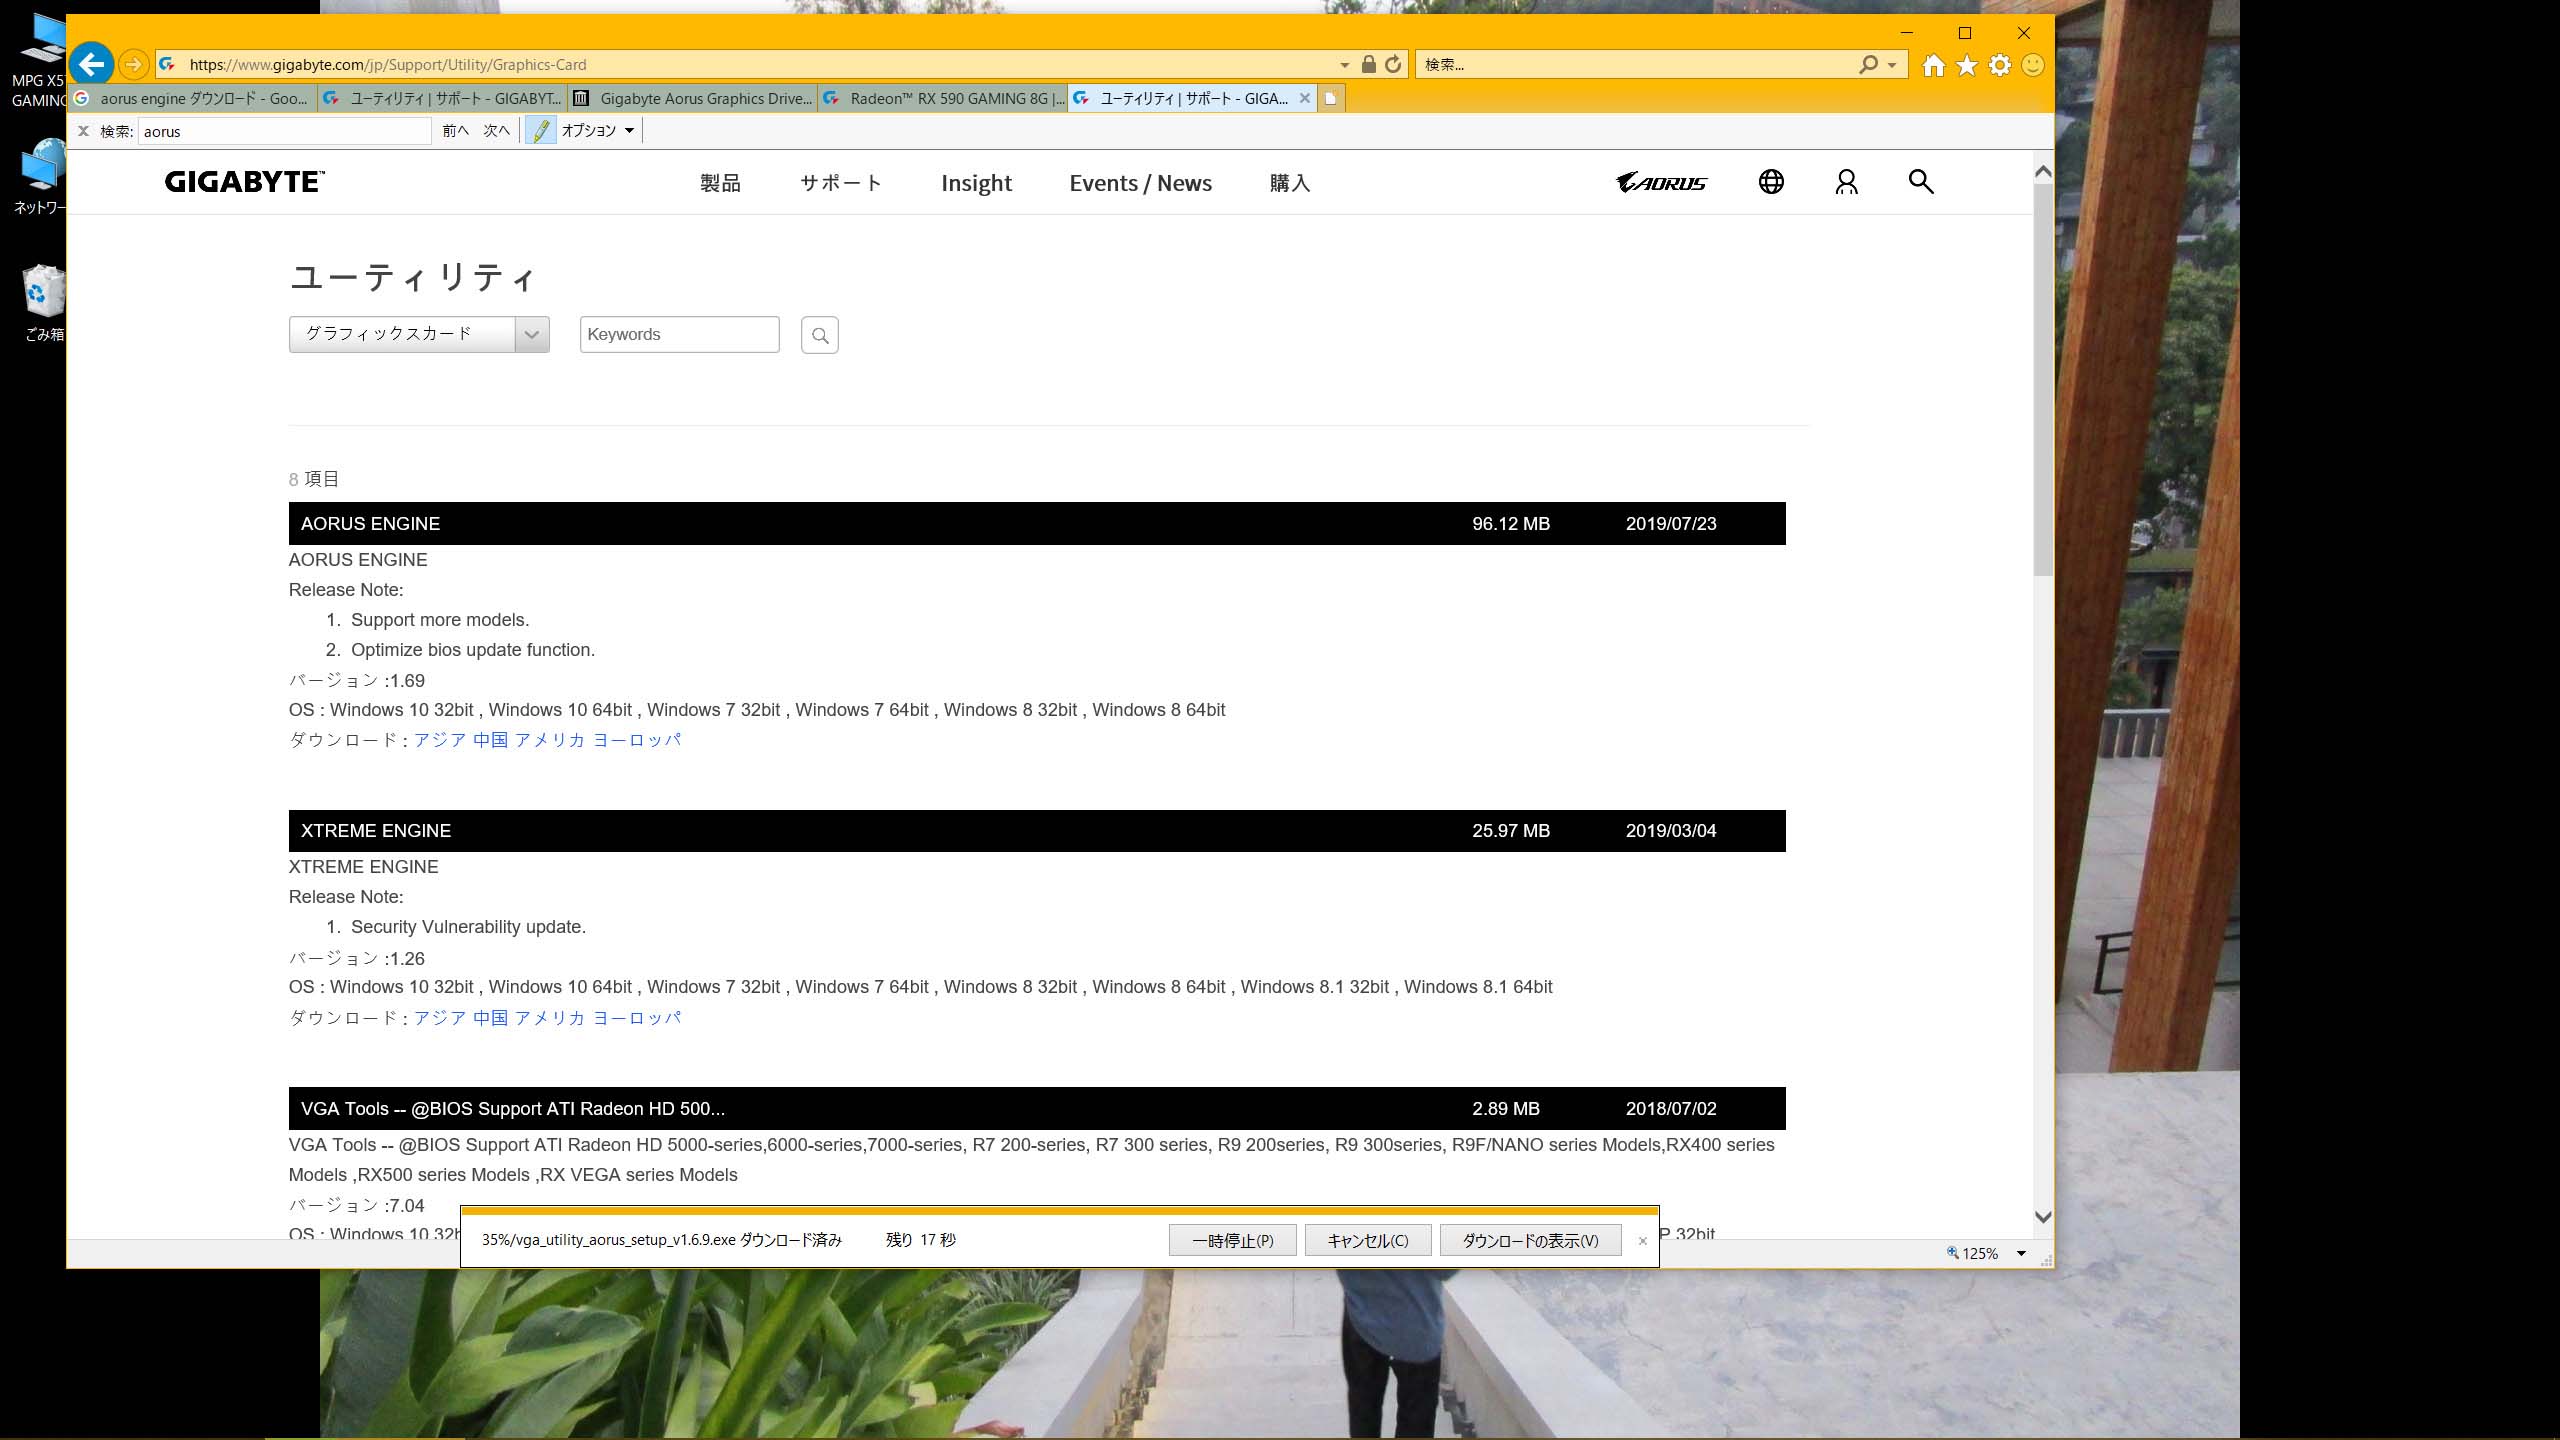Viewport: 2560px width, 1440px height.
Task: Click the GIGABYTE logo
Action: point(245,182)
